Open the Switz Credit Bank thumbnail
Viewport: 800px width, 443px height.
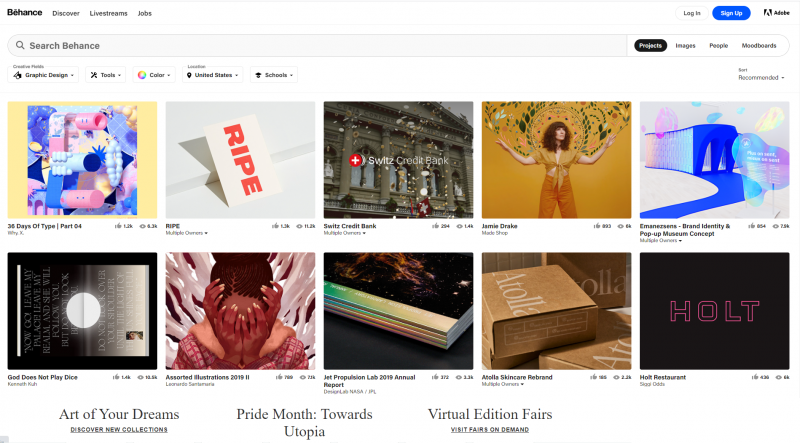pyautogui.click(x=398, y=160)
